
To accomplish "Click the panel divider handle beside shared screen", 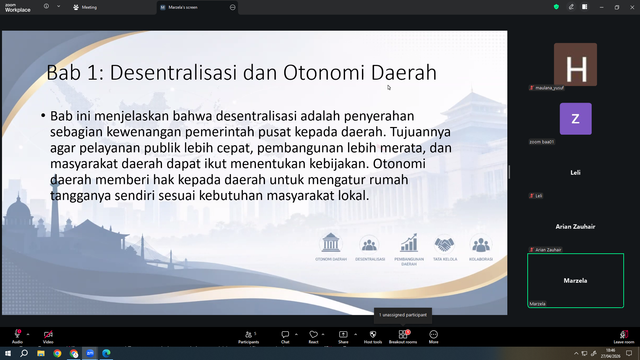I will click(509, 172).
